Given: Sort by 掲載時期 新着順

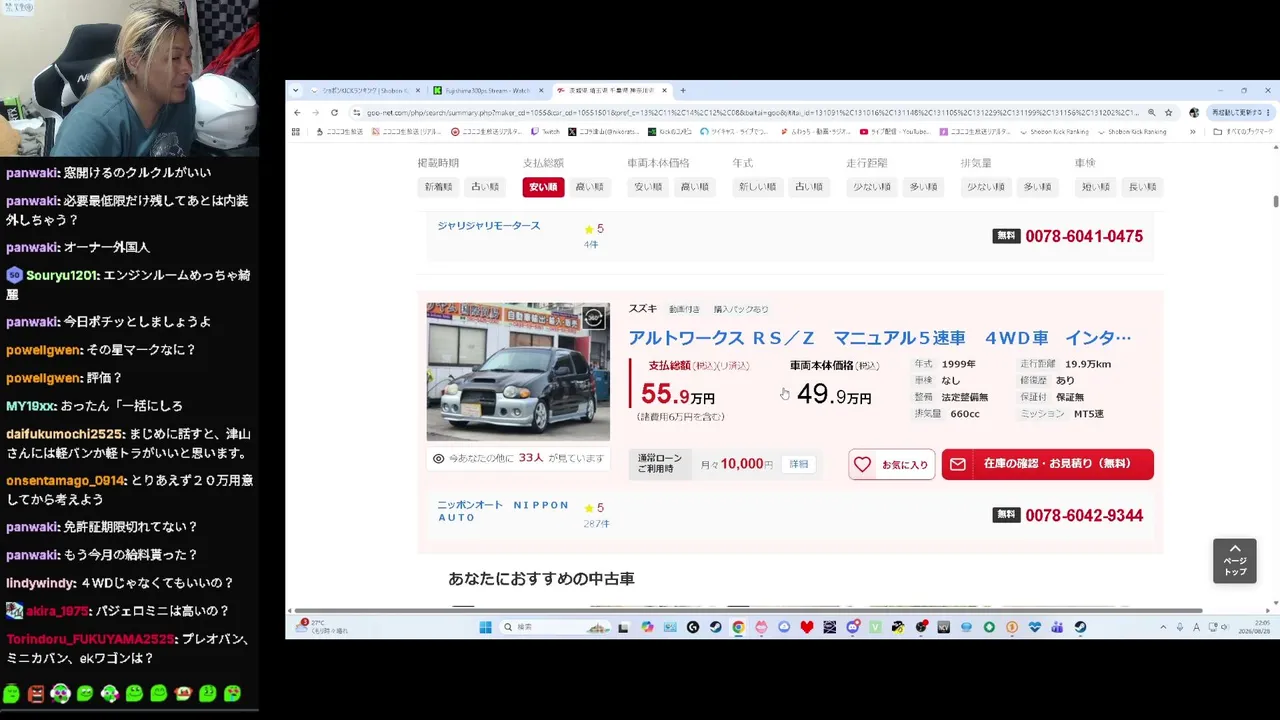Looking at the screenshot, I should (x=438, y=187).
